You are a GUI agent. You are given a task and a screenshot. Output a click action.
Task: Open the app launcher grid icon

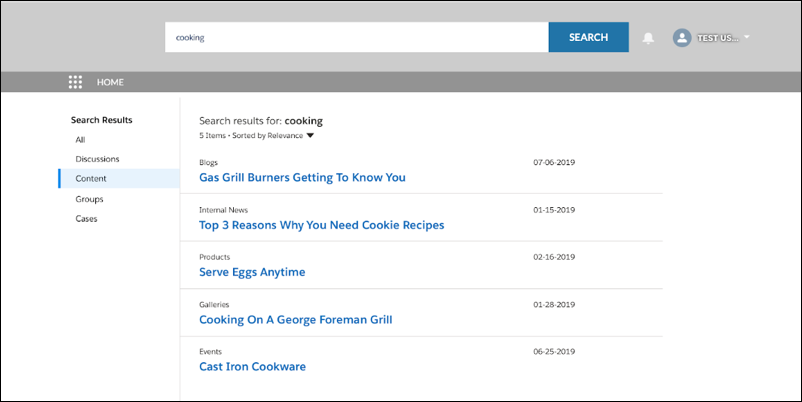point(75,82)
